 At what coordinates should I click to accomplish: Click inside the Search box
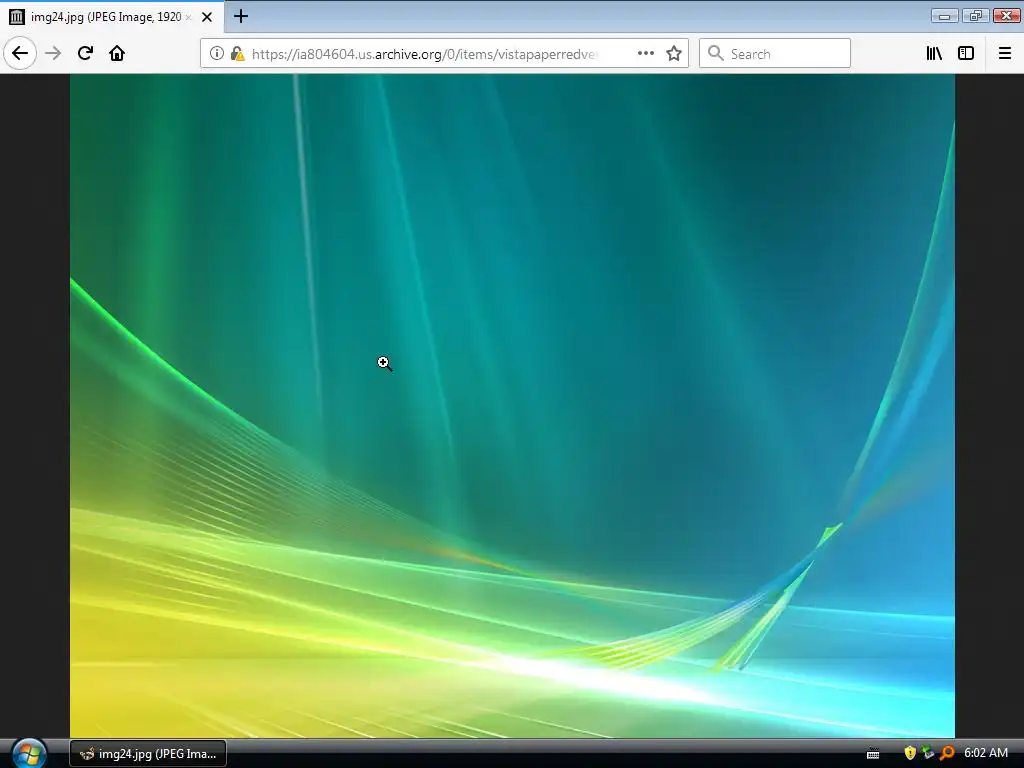(775, 53)
